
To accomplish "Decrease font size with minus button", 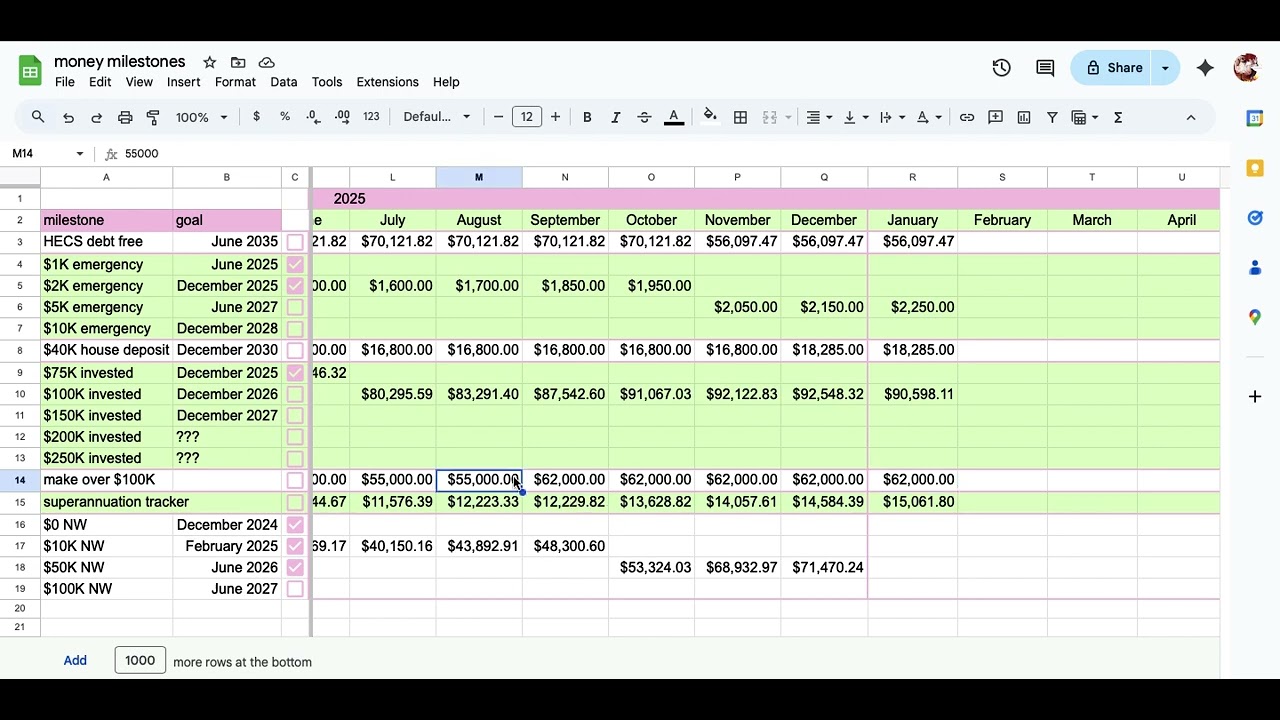I will [498, 117].
